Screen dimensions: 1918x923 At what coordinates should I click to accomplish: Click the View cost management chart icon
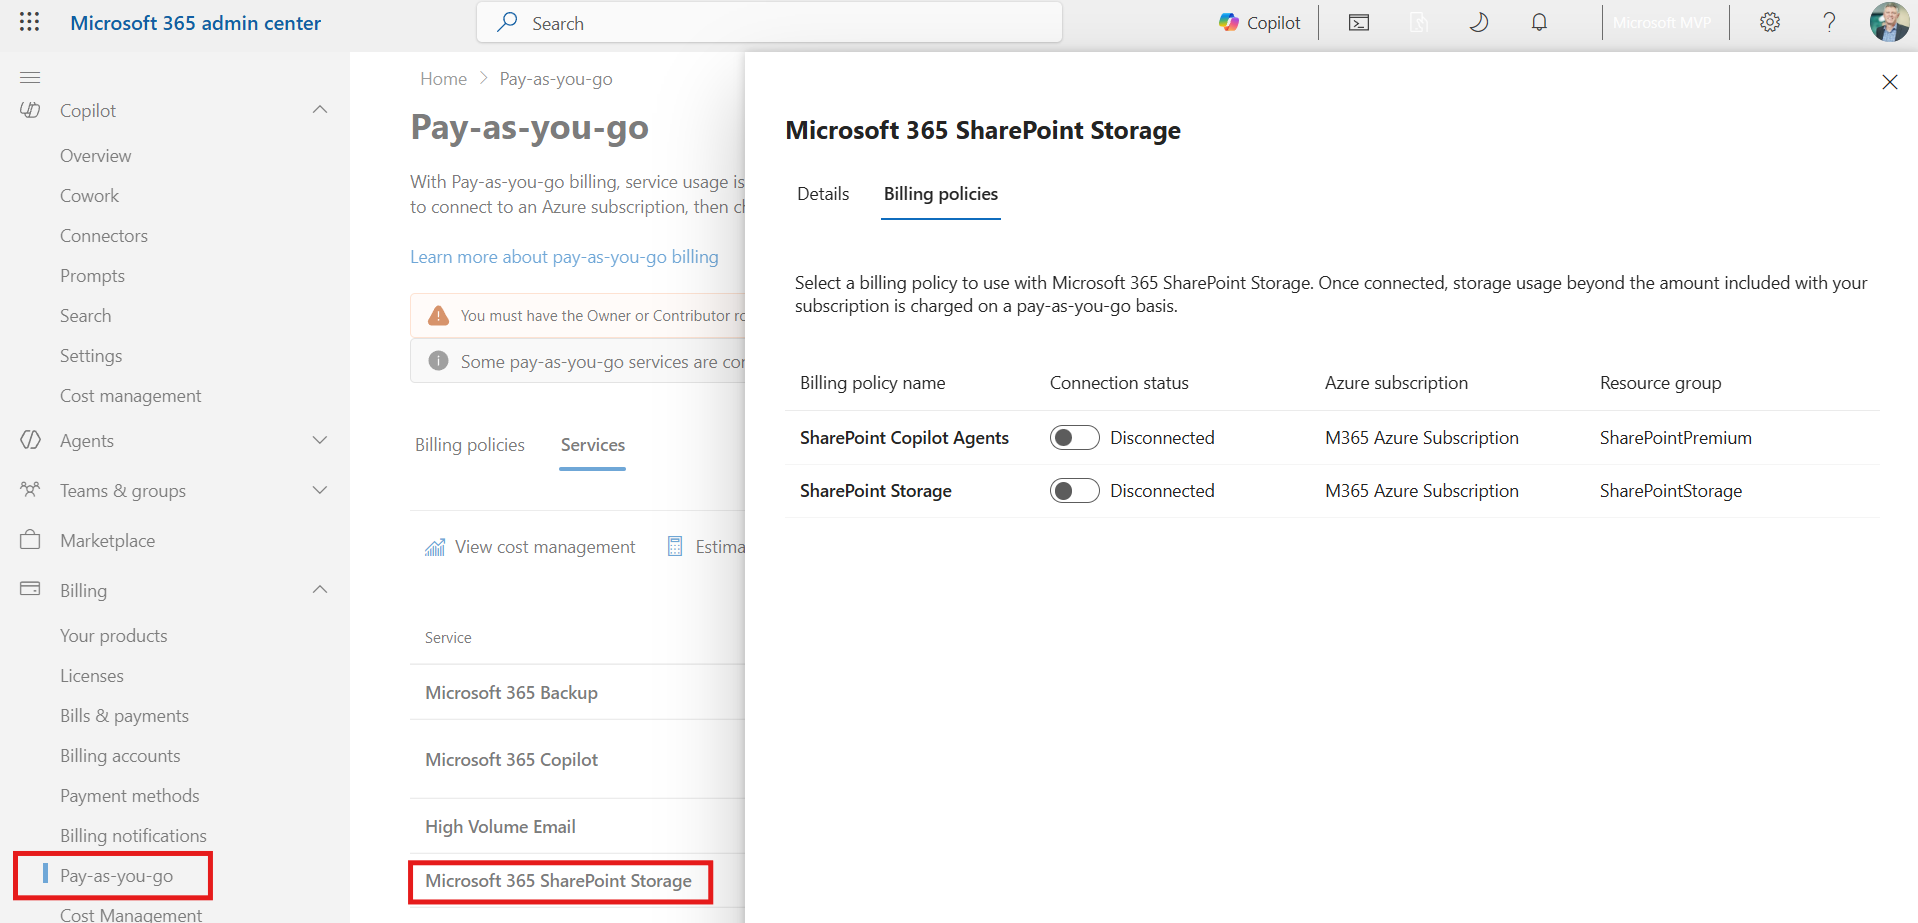point(434,547)
